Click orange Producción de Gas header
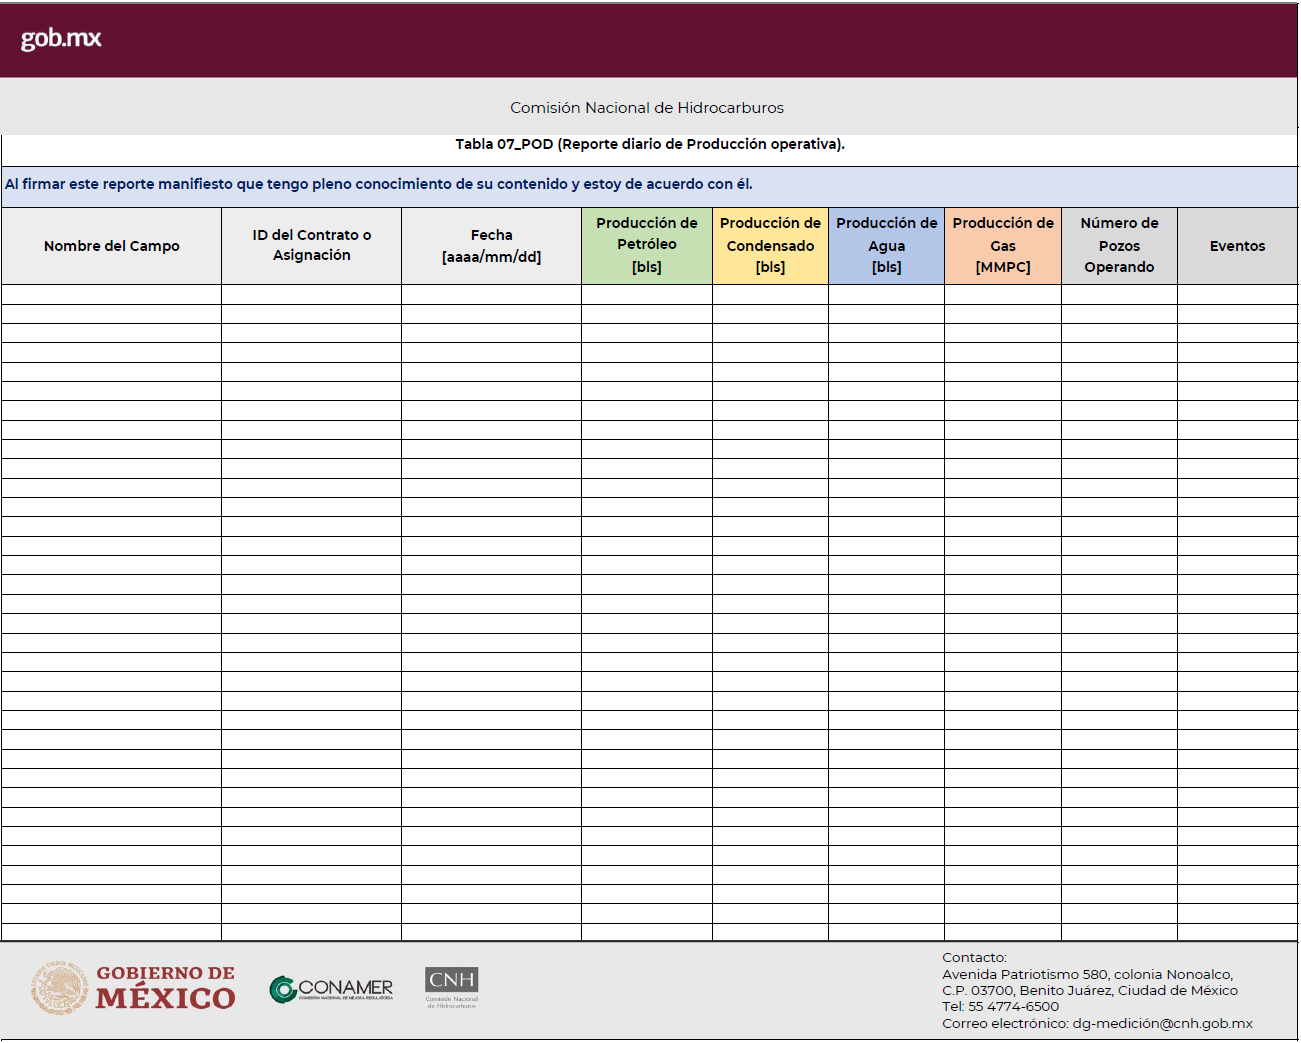This screenshot has width=1301, height=1043. [x=1003, y=246]
